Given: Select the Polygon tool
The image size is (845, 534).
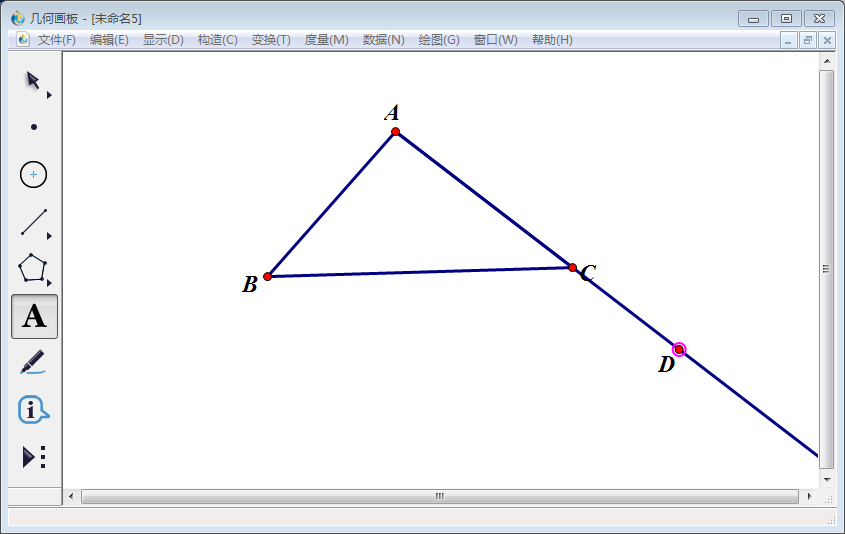Looking at the screenshot, I should pos(32,268).
